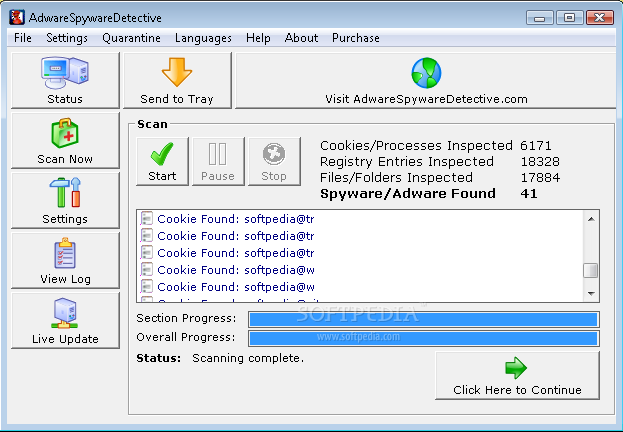Click the Section Progress bar
623x432 pixels.
(x=424, y=319)
